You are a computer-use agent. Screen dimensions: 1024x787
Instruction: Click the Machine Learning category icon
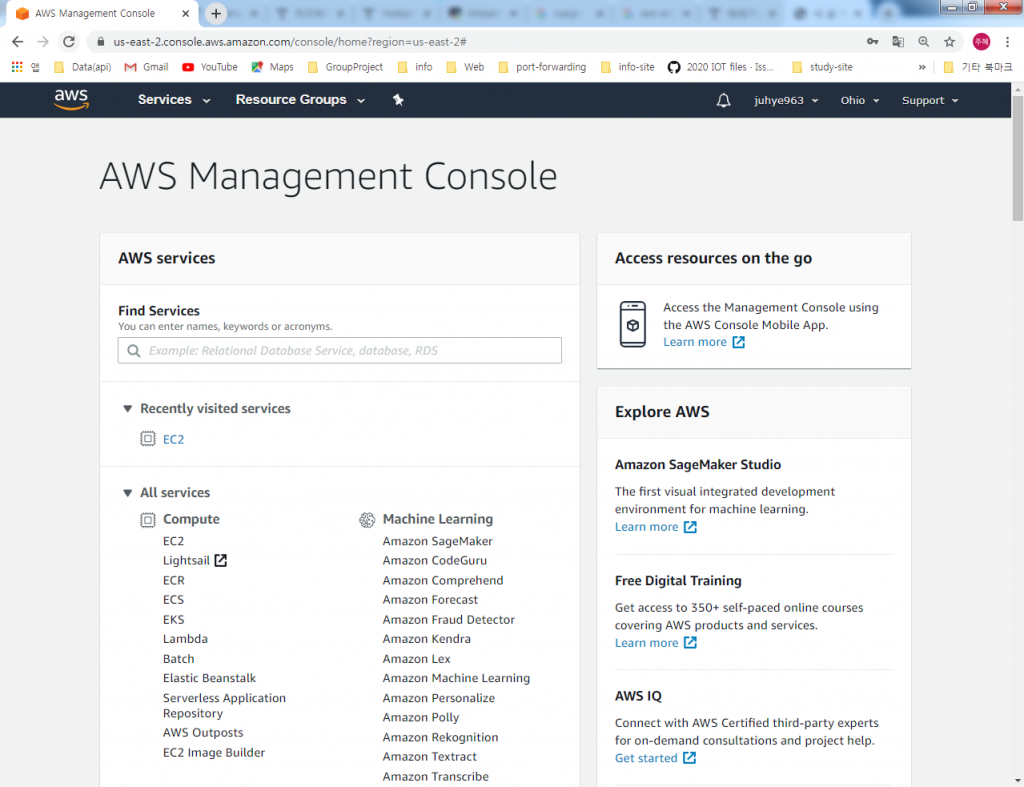coord(367,520)
